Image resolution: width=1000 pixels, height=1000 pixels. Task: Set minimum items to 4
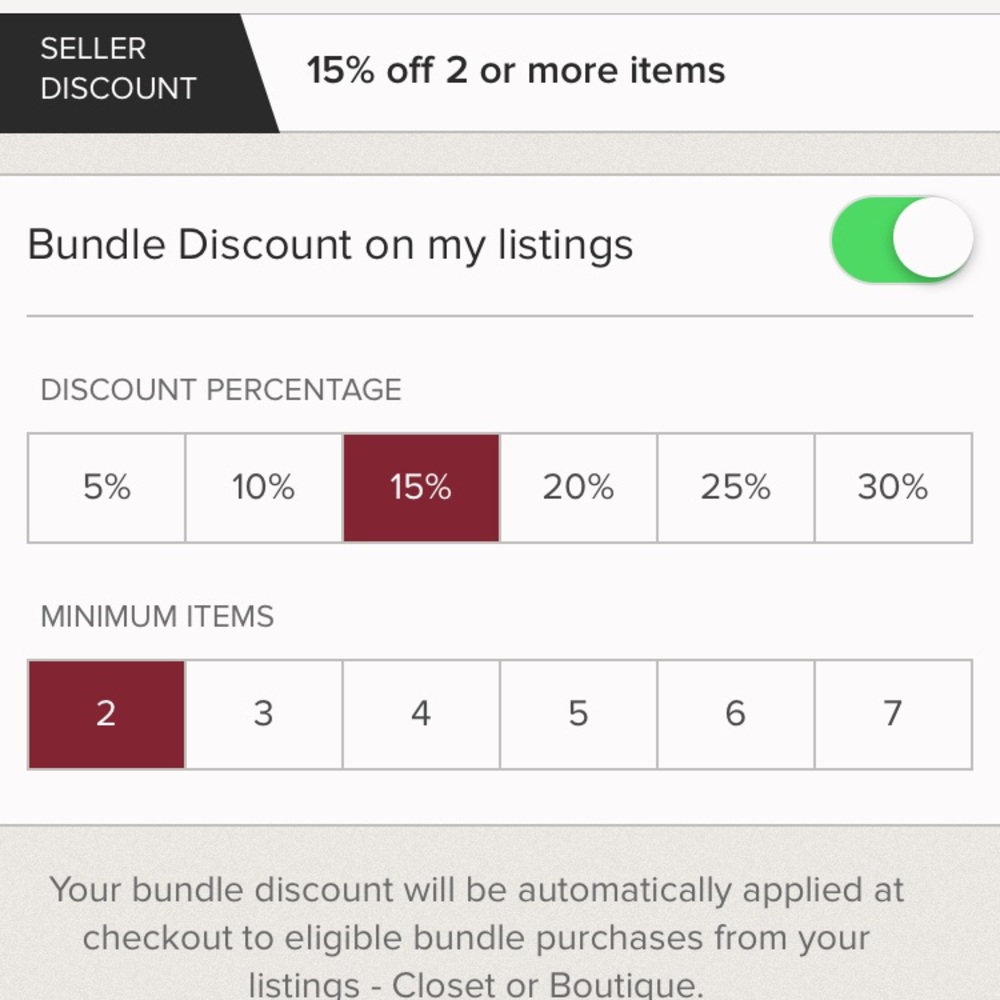[420, 714]
